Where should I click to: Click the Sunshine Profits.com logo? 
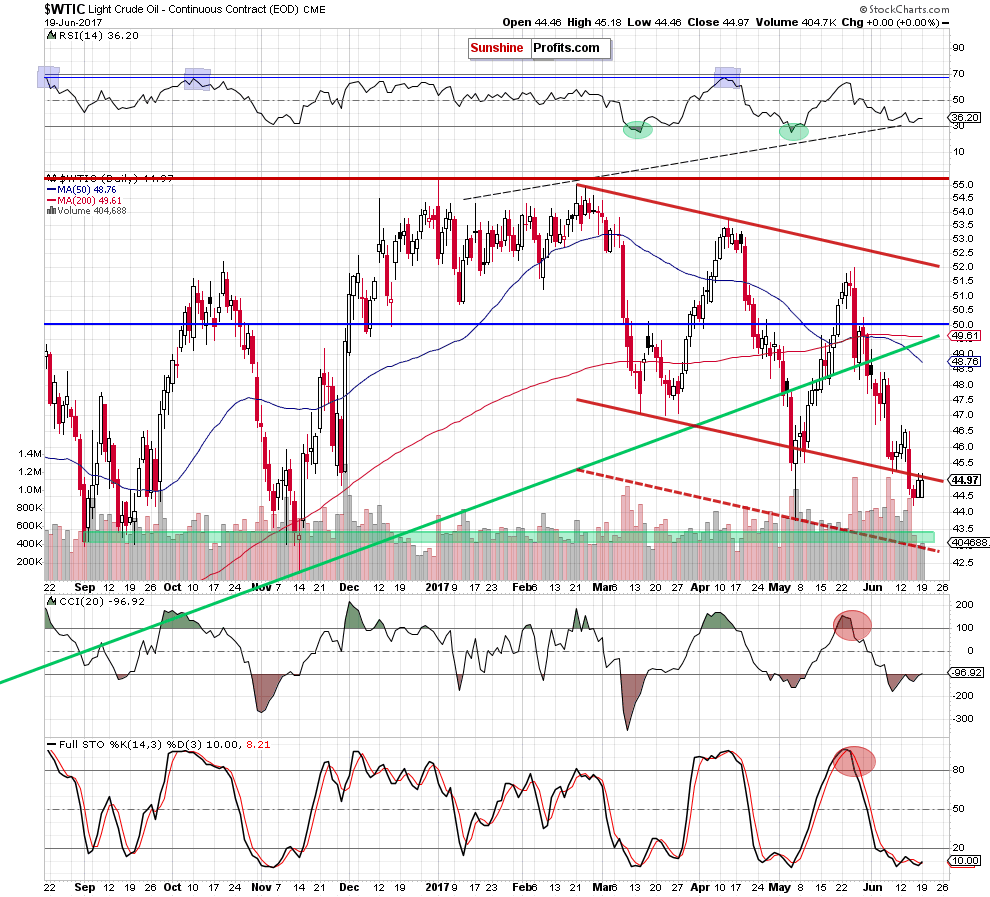pos(539,48)
